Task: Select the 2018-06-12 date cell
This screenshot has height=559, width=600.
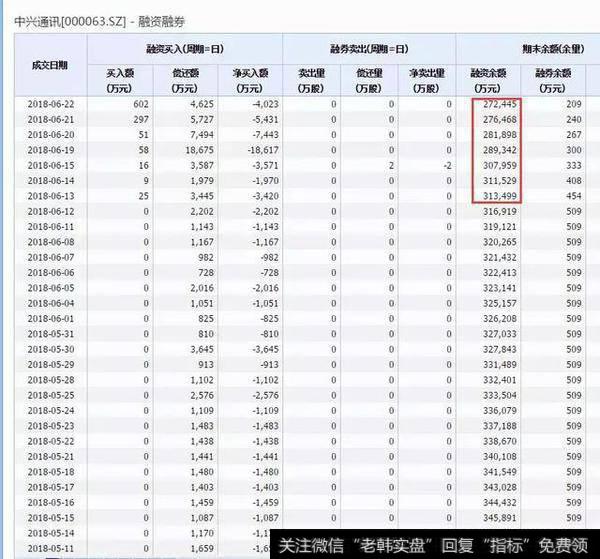Action: 51,211
